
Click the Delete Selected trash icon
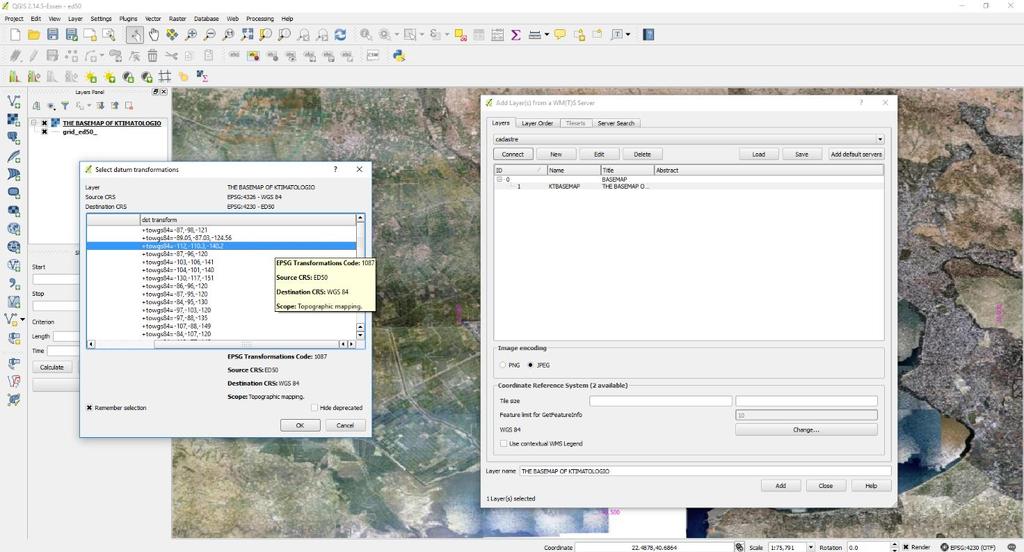[x=152, y=56]
